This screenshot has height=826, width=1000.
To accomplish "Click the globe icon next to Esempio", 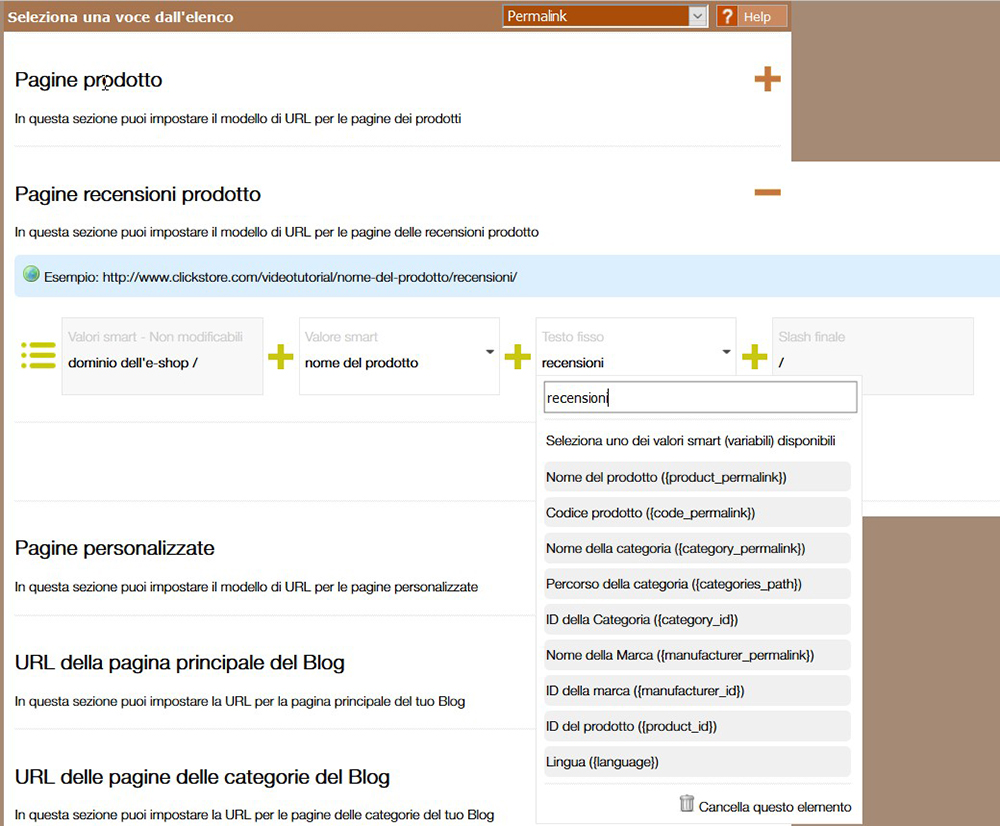I will pyautogui.click(x=31, y=274).
